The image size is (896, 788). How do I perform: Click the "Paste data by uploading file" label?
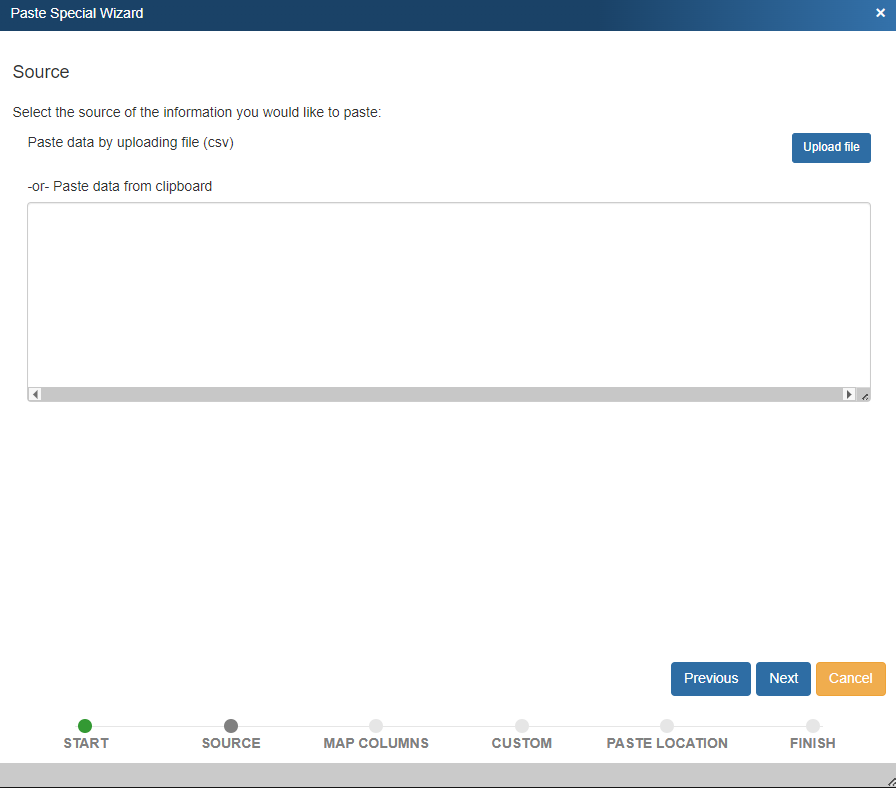tap(130, 142)
